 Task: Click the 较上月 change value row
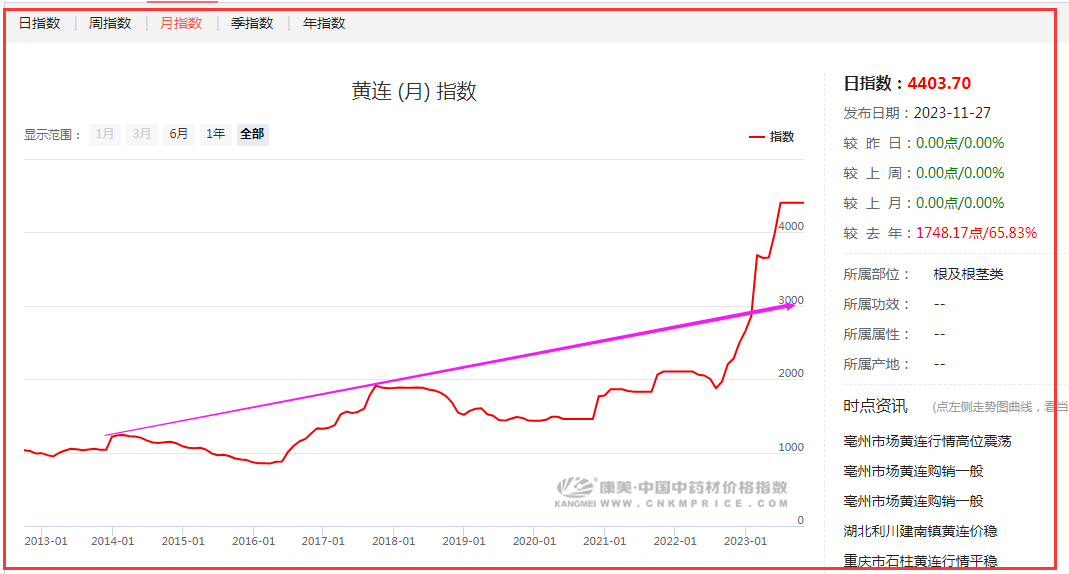pyautogui.click(x=924, y=203)
